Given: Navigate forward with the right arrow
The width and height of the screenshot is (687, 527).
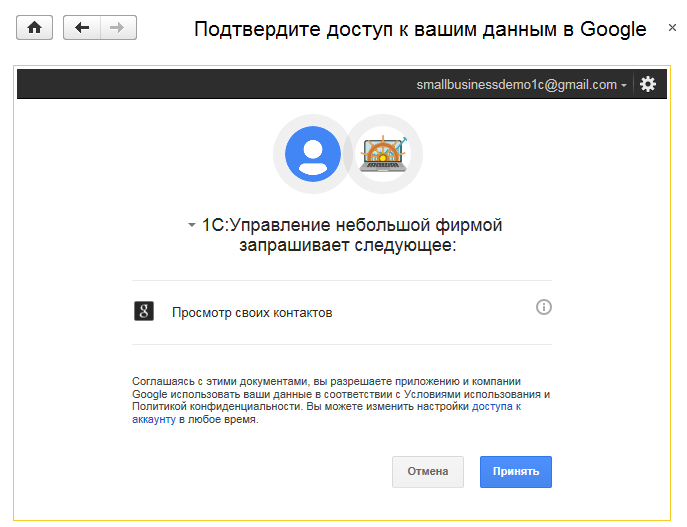Looking at the screenshot, I should tap(118, 28).
